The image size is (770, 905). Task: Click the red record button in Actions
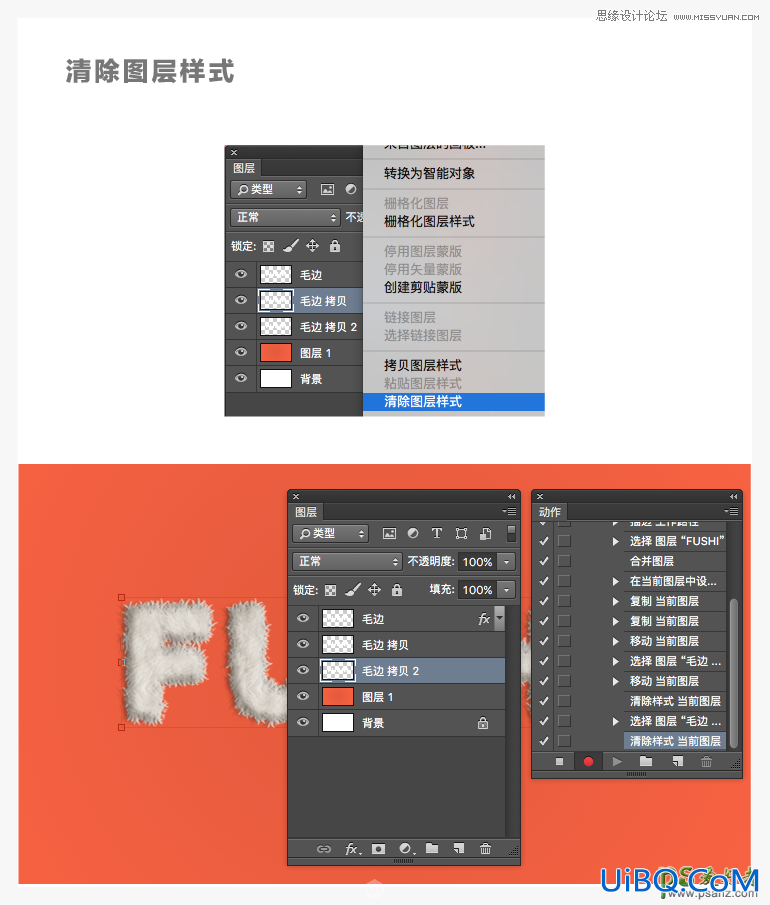[x=588, y=762]
